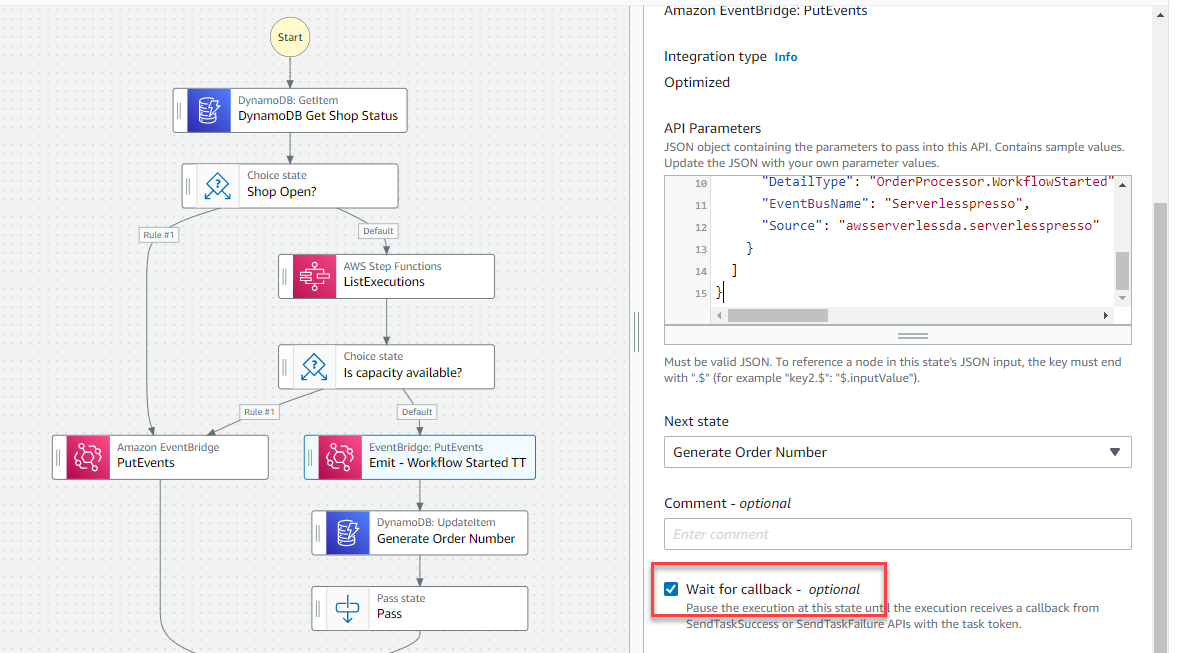The image size is (1185, 653).
Task: Click the "awsserverlessda.serverlesspresso" Source value
Action: pos(969,225)
